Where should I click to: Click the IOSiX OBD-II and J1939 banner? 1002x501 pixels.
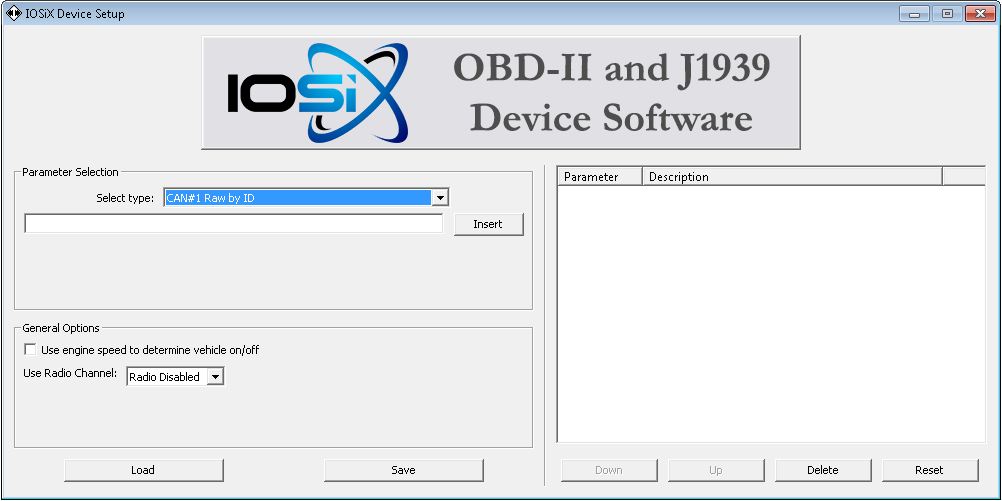pos(501,93)
